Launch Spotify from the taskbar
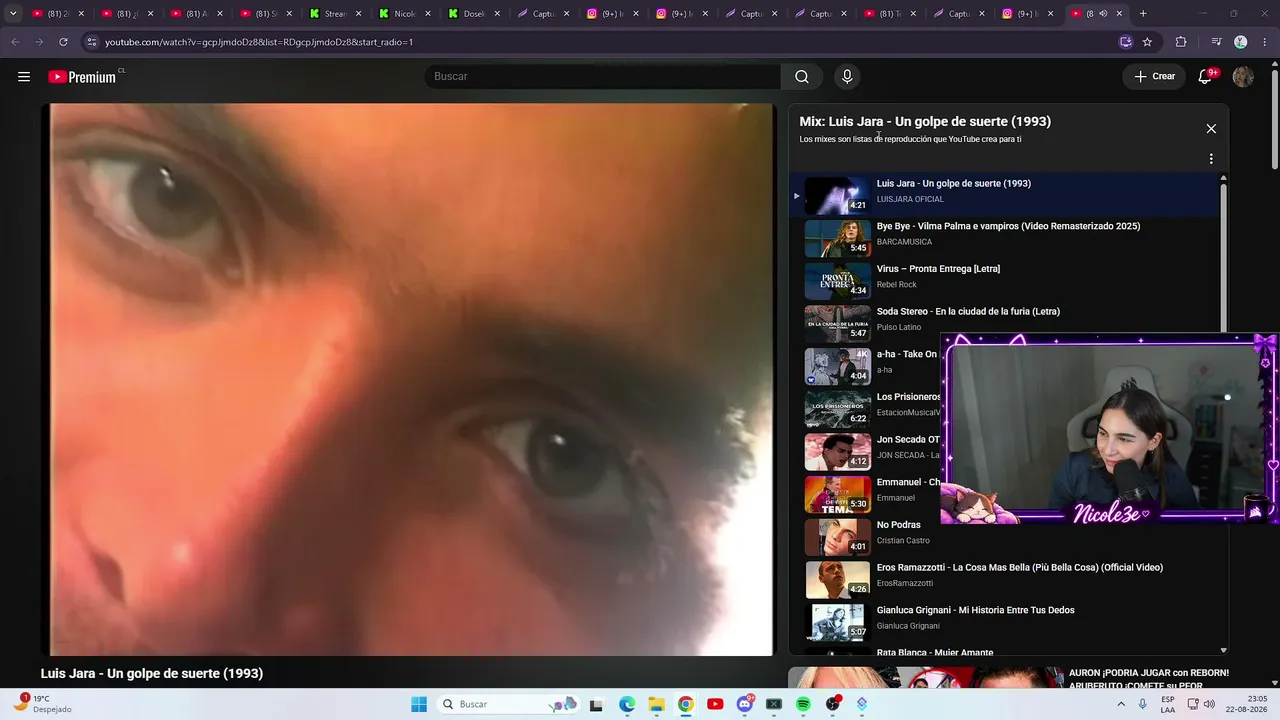The image size is (1280, 720). [x=803, y=704]
